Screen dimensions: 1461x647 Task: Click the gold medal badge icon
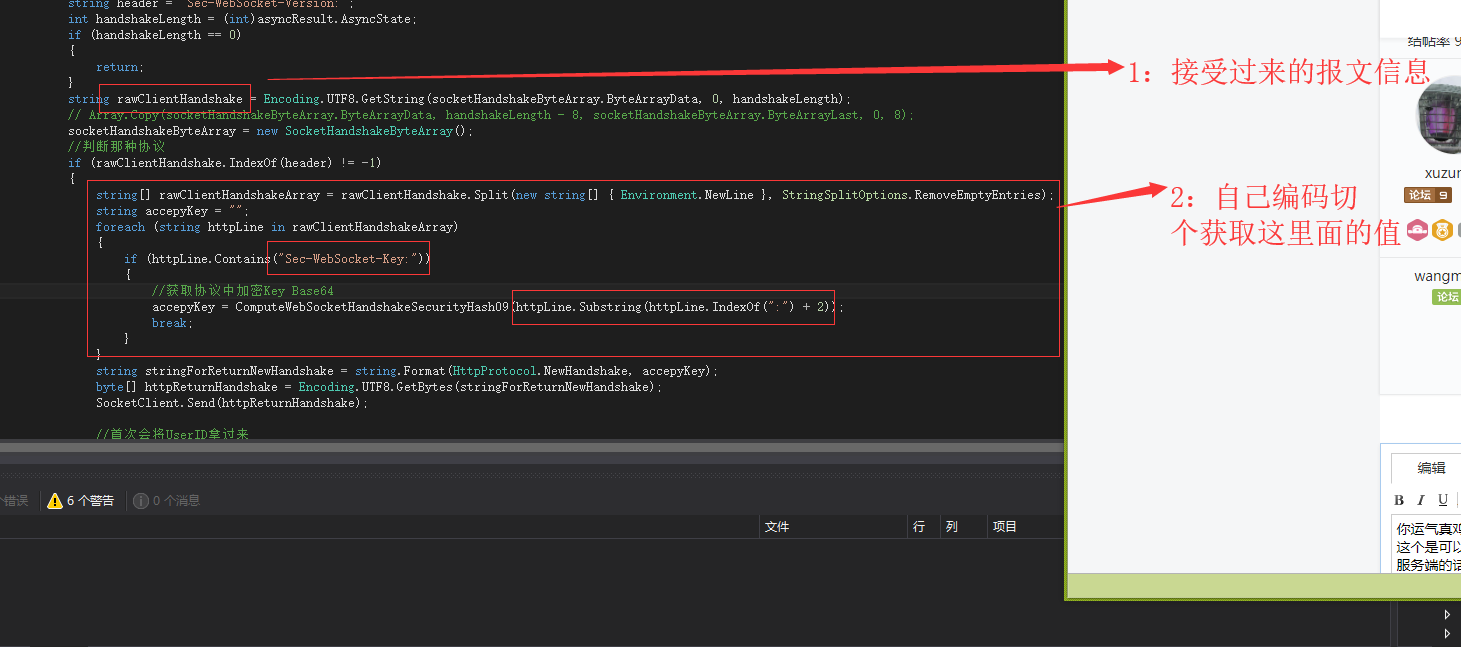(1441, 231)
